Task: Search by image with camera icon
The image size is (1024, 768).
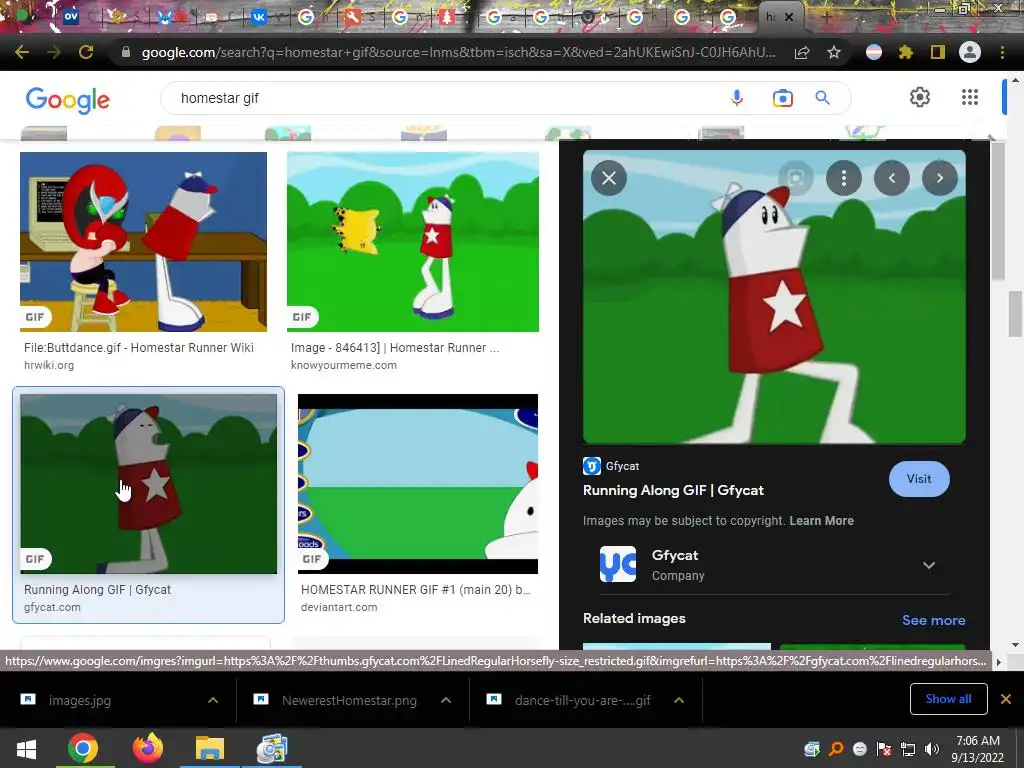Action: tap(782, 98)
